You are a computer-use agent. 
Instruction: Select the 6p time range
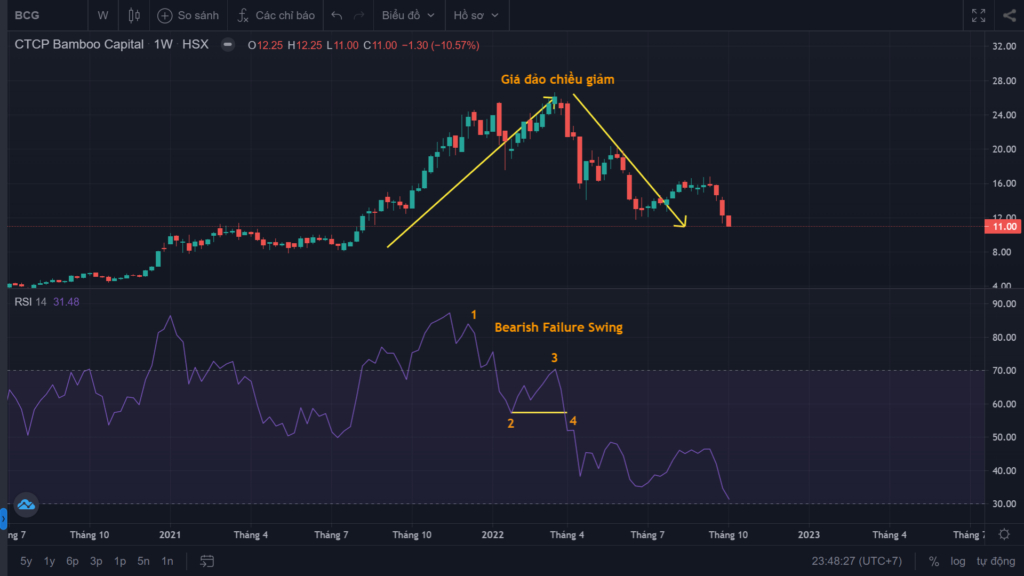[x=72, y=561]
